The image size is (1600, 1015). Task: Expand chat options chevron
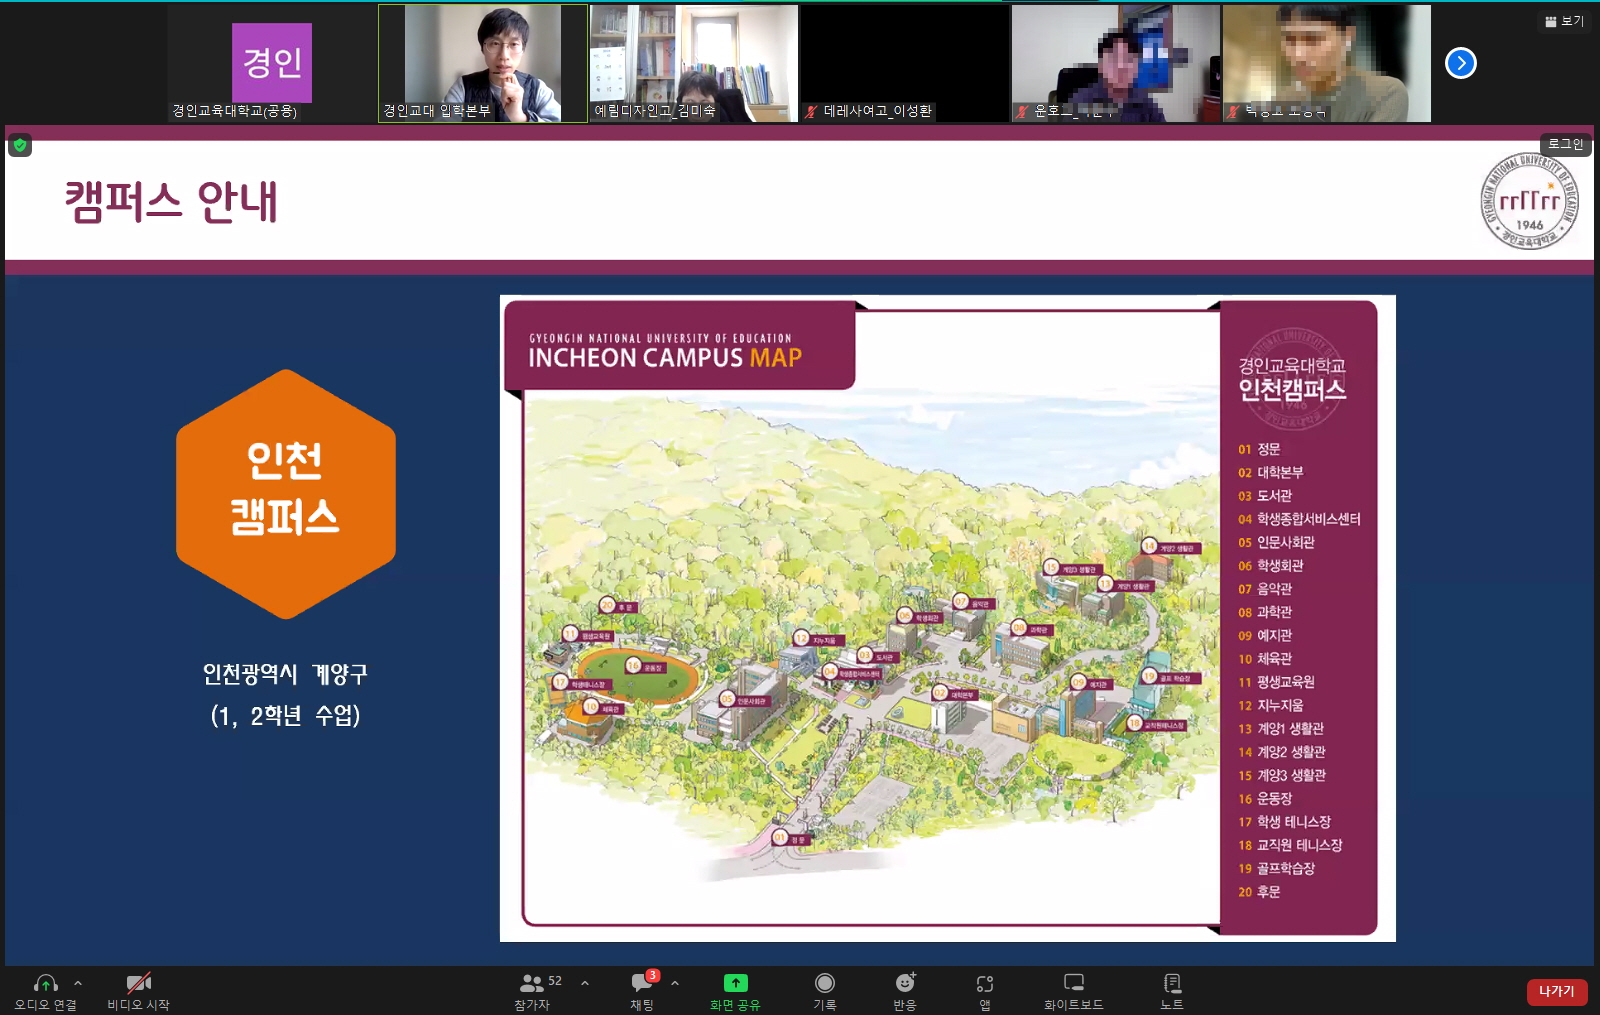(x=675, y=983)
